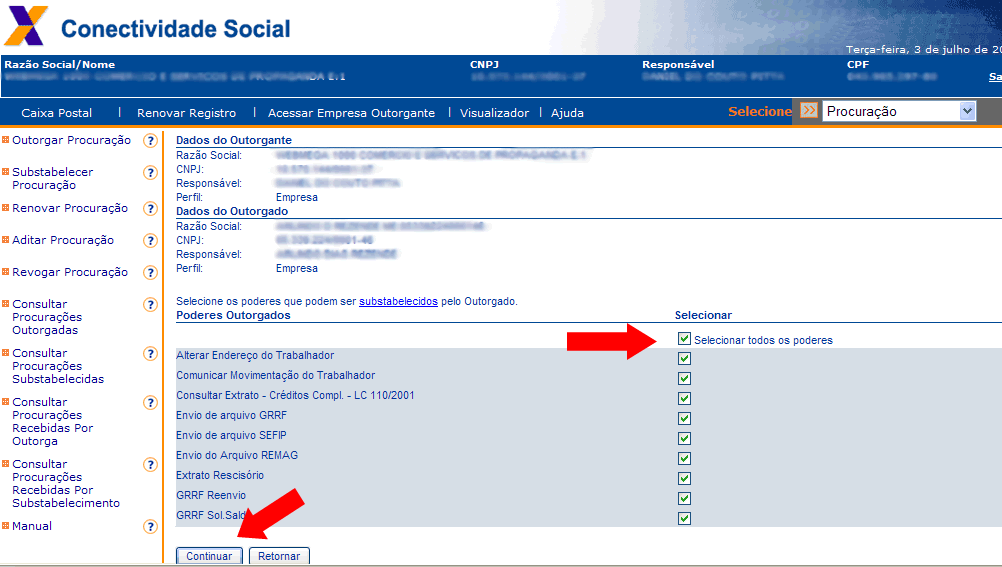This screenshot has width=1002, height=567.
Task: Uncheck Envio de arquivo SEFIP checkbox
Action: point(684,439)
